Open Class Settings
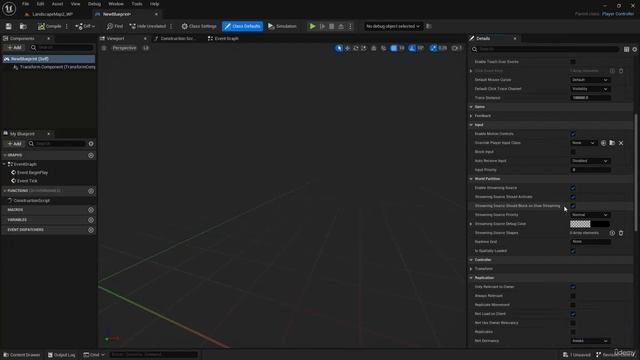Image resolution: width=640 pixels, height=360 pixels. coord(199,26)
